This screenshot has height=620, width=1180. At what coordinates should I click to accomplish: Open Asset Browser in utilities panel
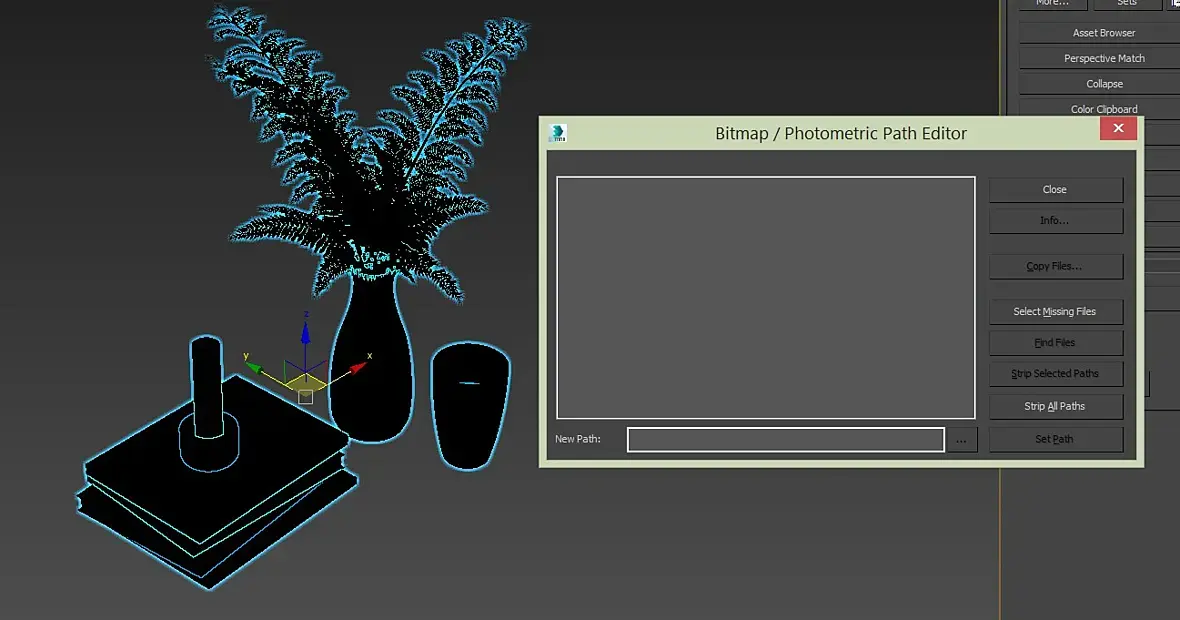point(1104,33)
